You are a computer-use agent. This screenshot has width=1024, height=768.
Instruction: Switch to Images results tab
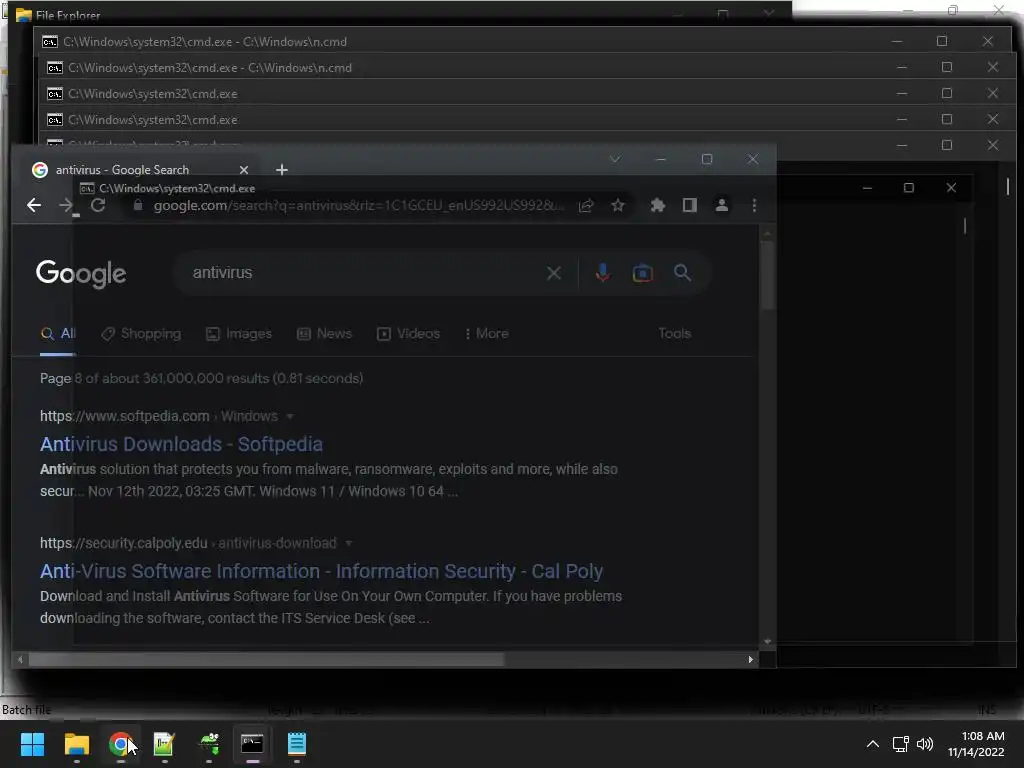tap(239, 334)
